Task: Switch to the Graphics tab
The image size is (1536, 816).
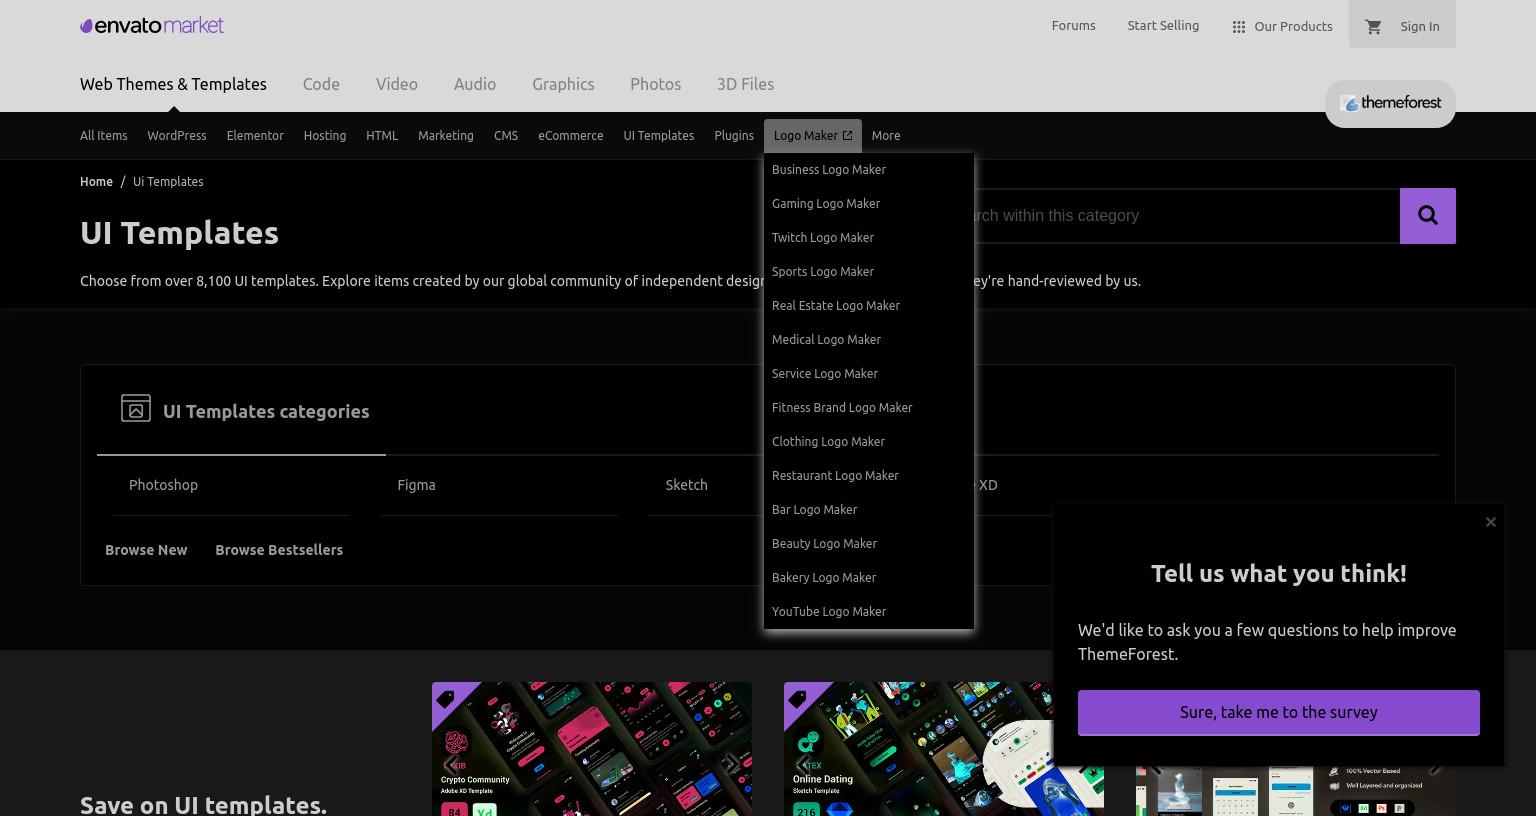Action: pos(563,84)
